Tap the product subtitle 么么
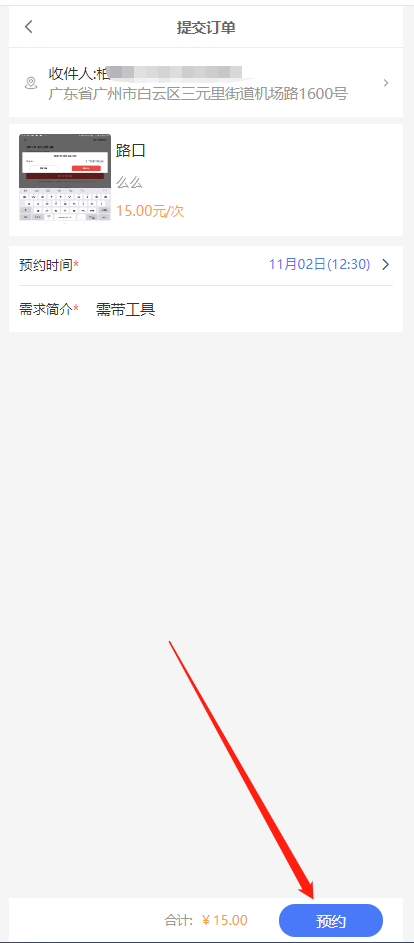Viewport: 414px width, 943px height. click(x=129, y=182)
